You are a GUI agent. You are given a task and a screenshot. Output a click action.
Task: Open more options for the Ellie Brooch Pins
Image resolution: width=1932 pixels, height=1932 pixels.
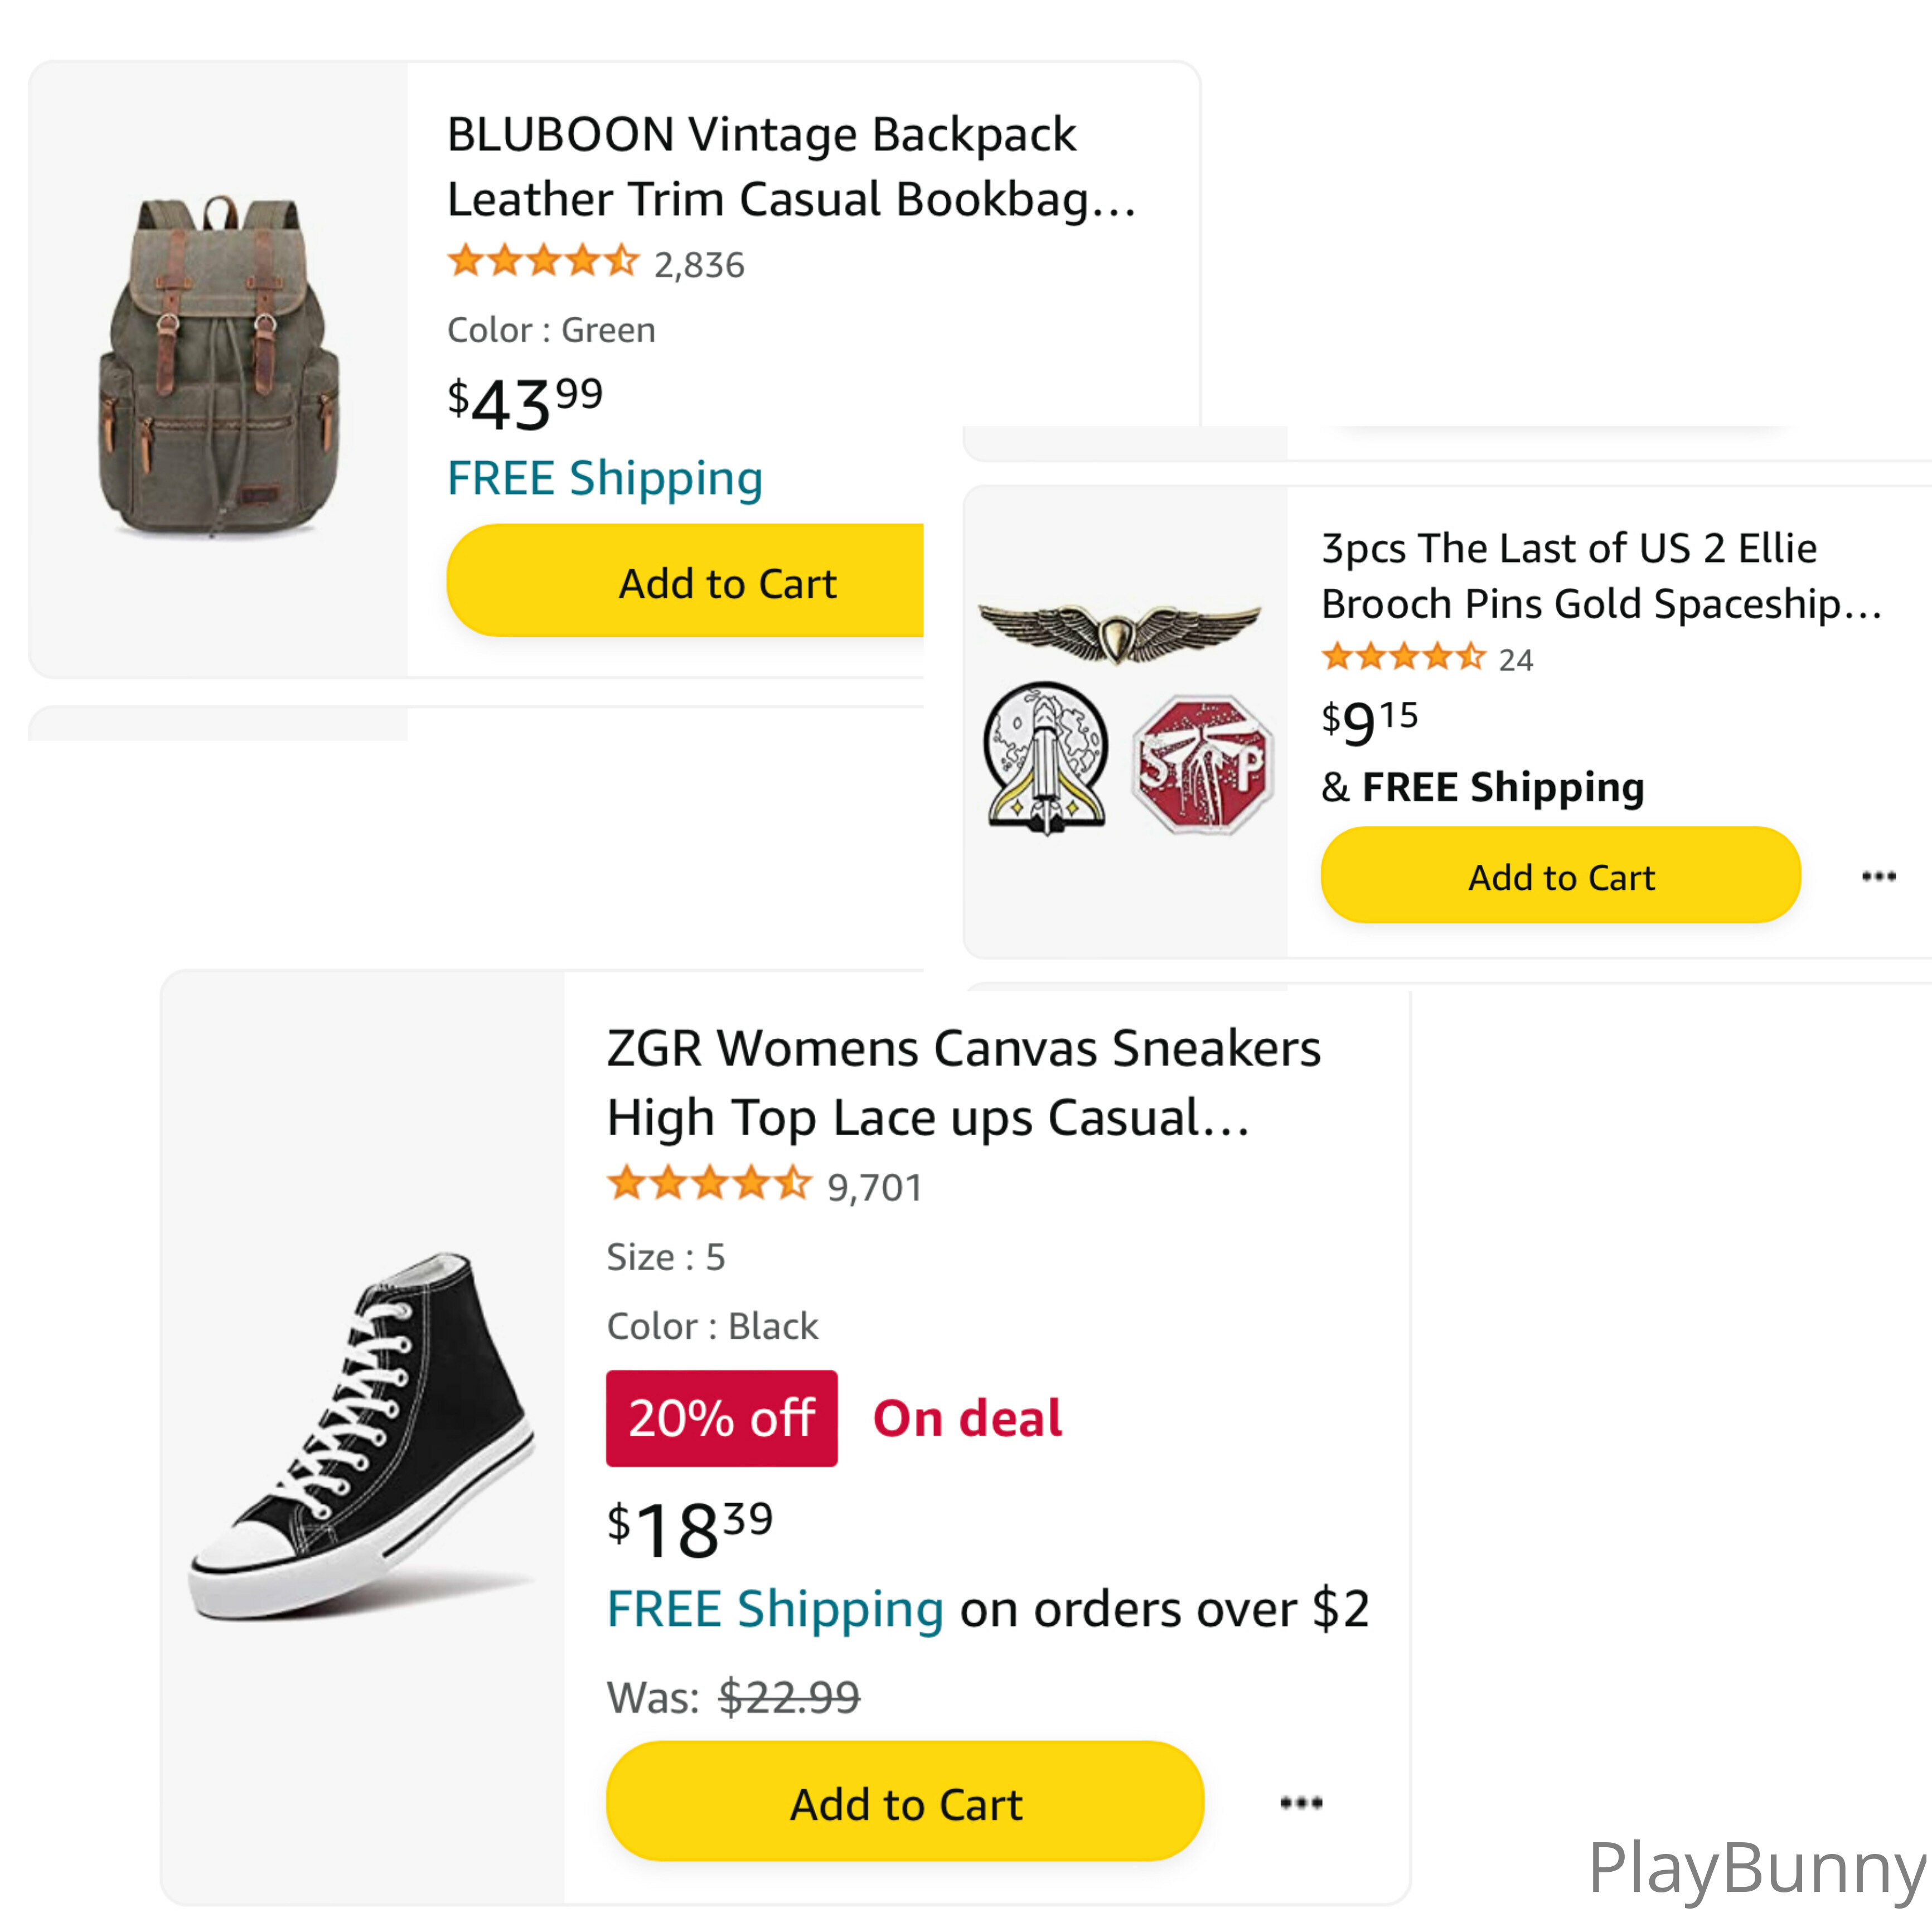[x=1878, y=877]
